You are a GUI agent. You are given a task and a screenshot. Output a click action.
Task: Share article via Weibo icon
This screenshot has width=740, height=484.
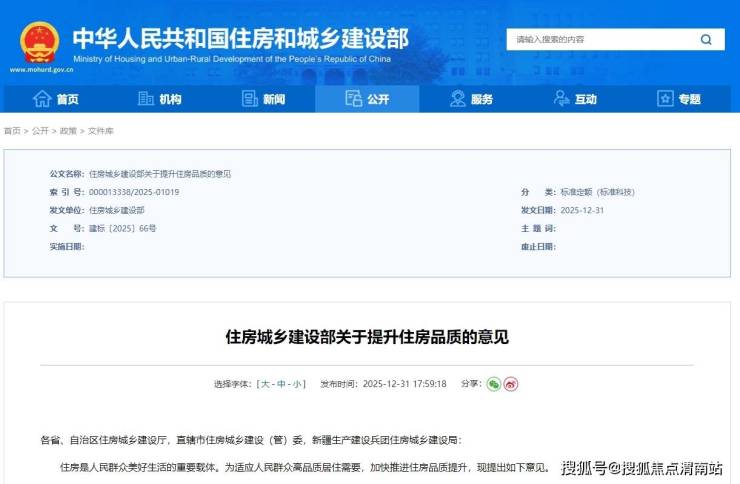tap(511, 384)
